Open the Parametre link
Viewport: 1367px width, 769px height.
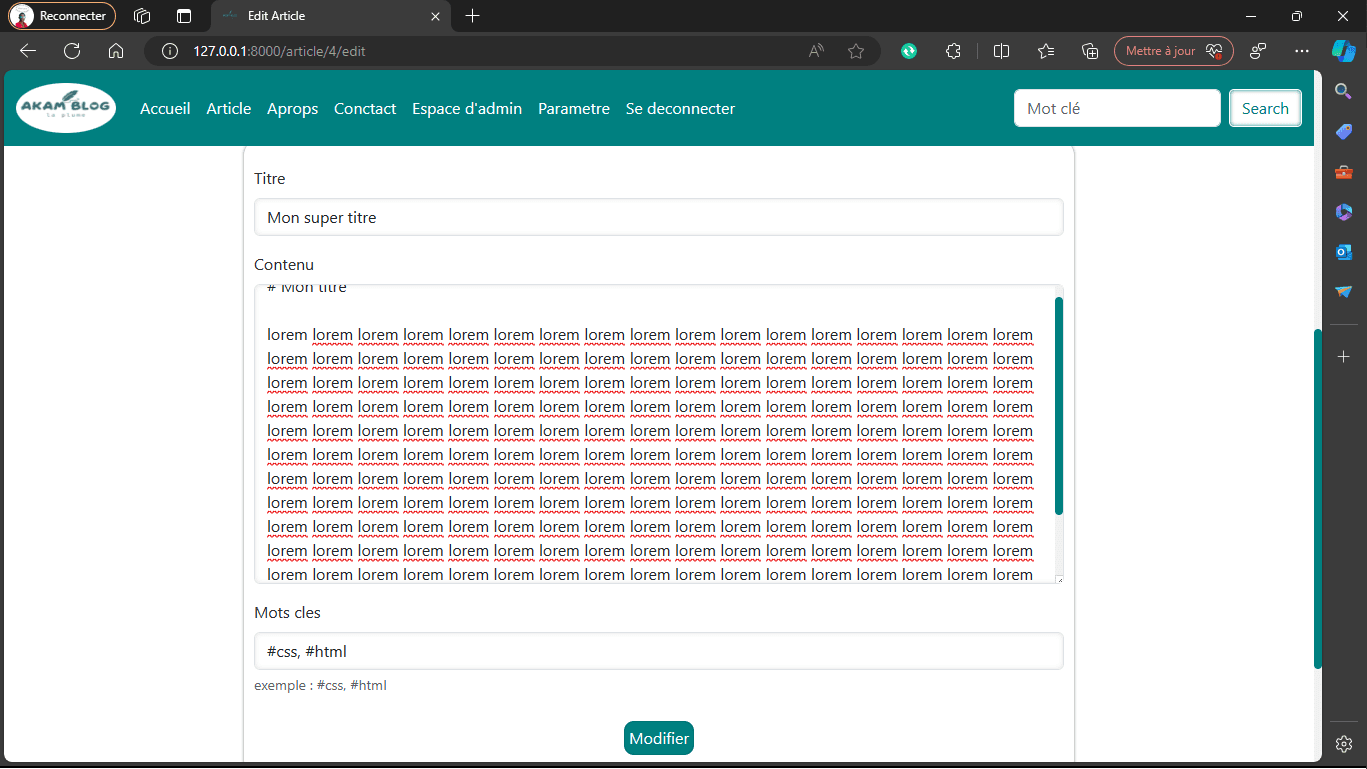574,109
